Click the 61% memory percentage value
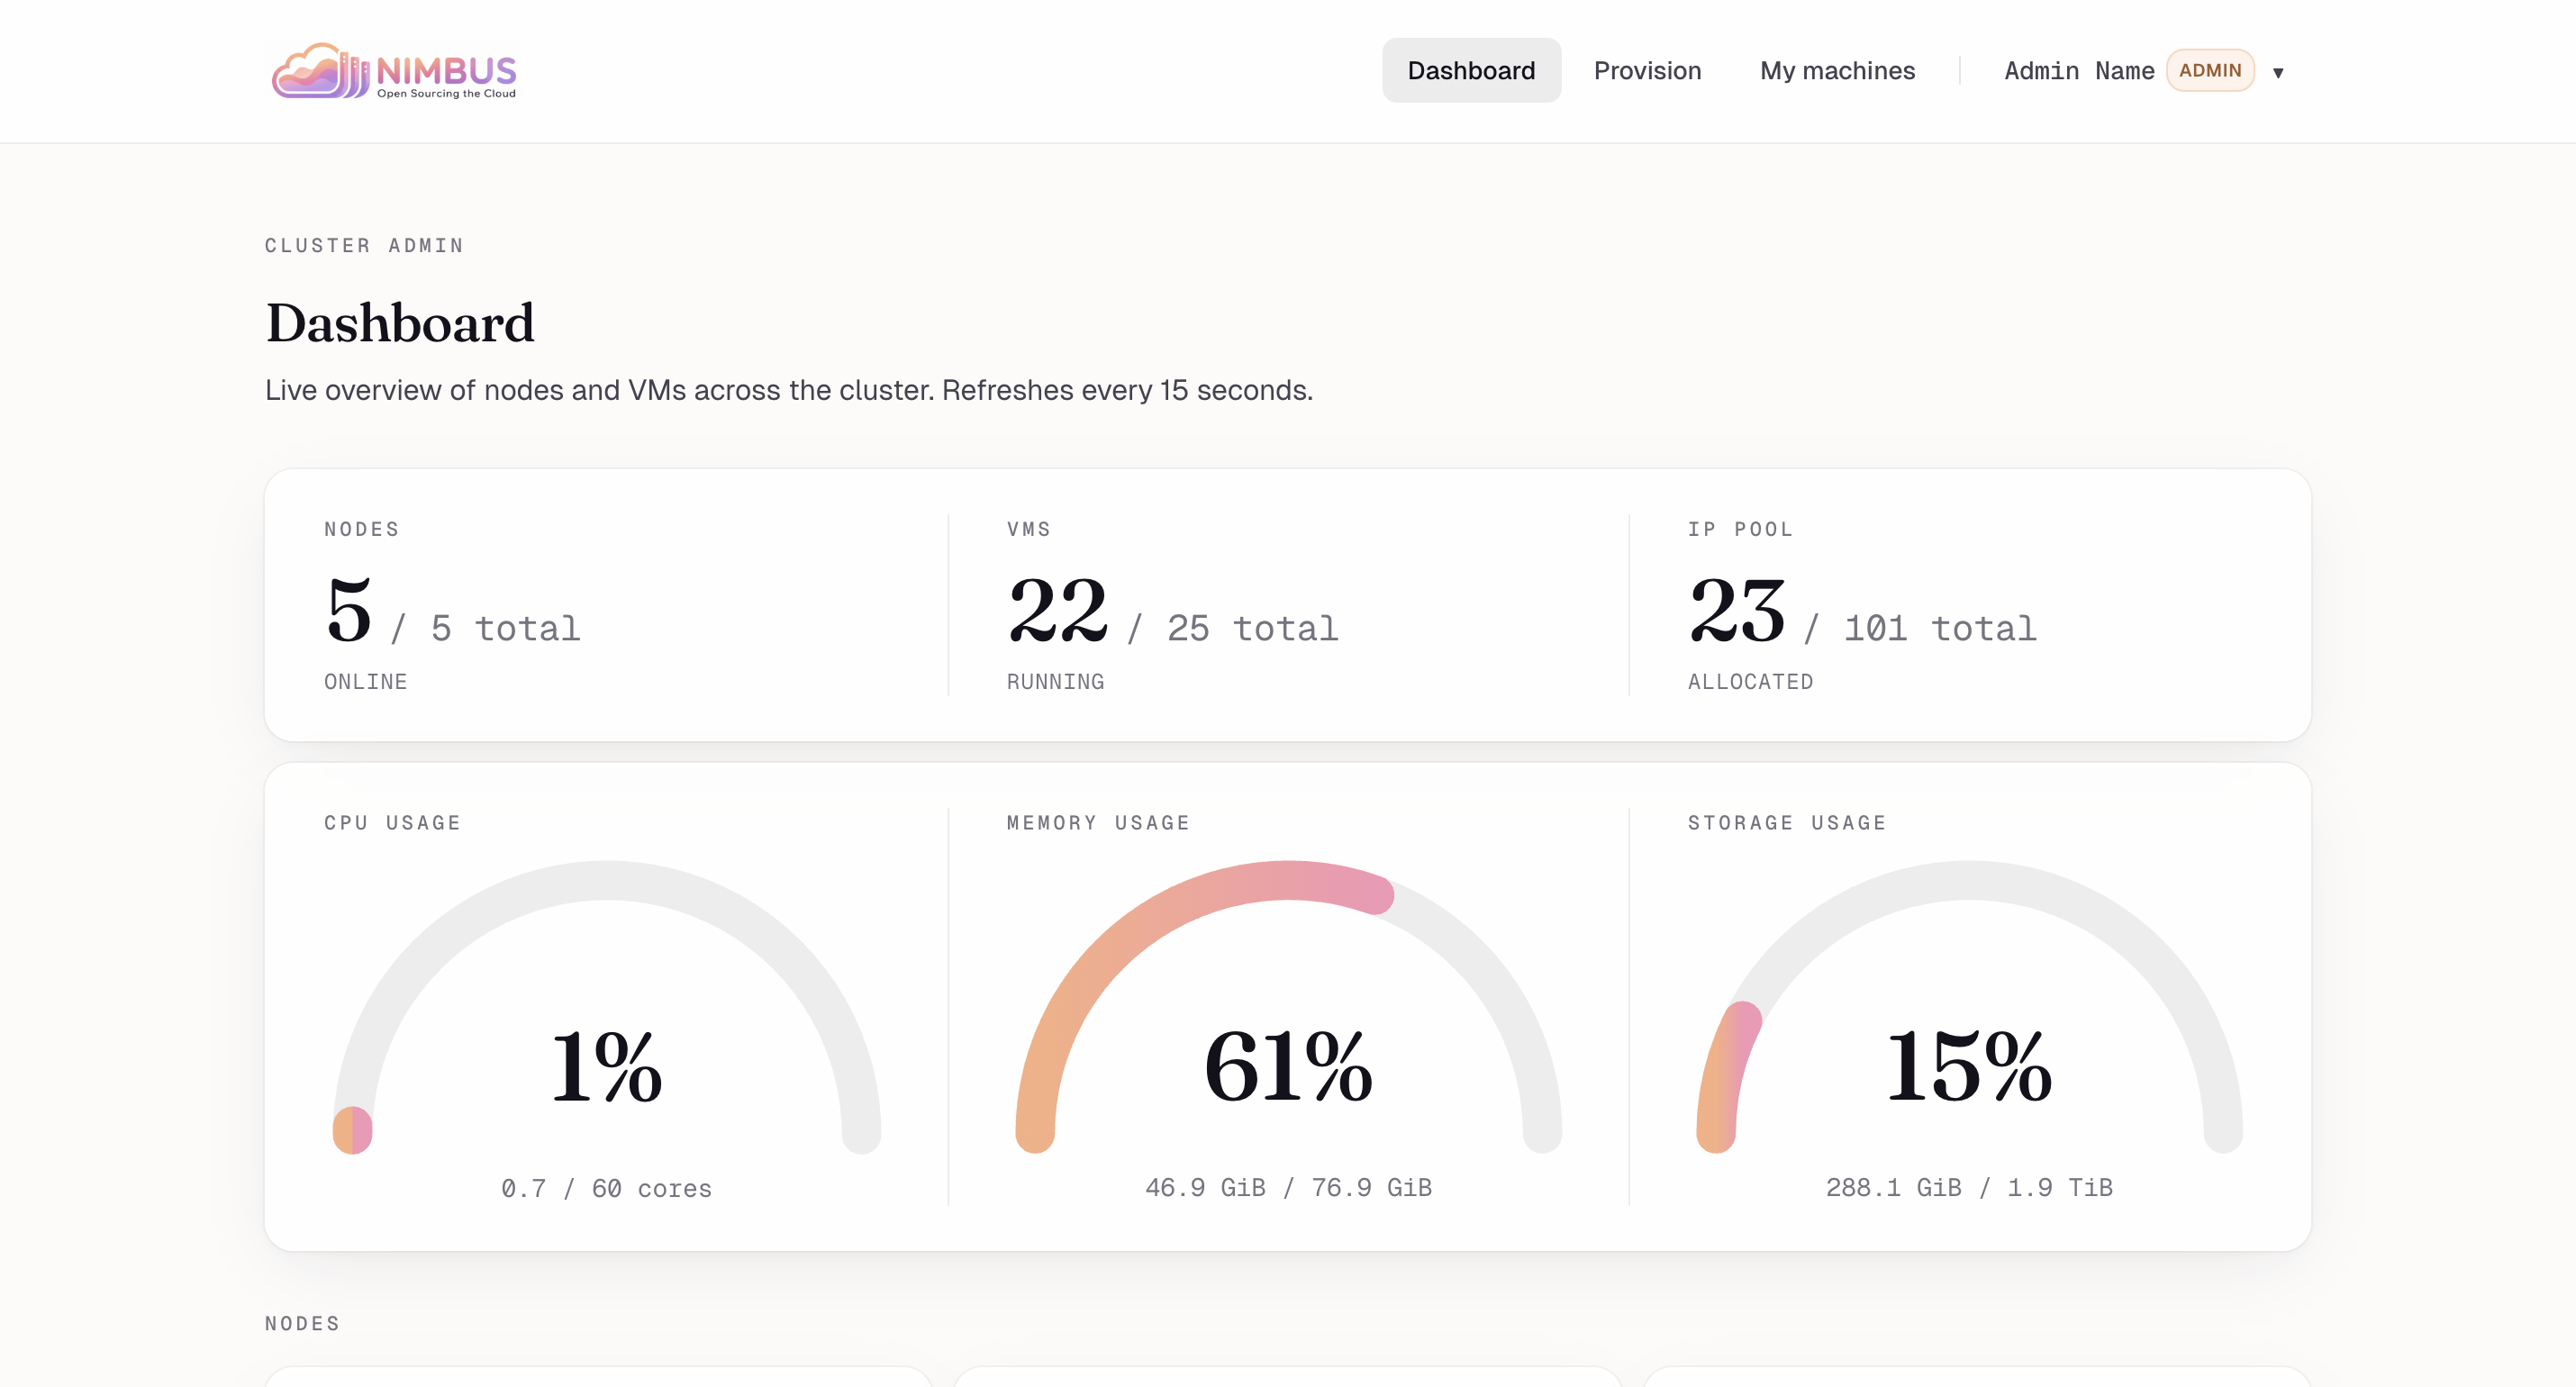 (1288, 1067)
